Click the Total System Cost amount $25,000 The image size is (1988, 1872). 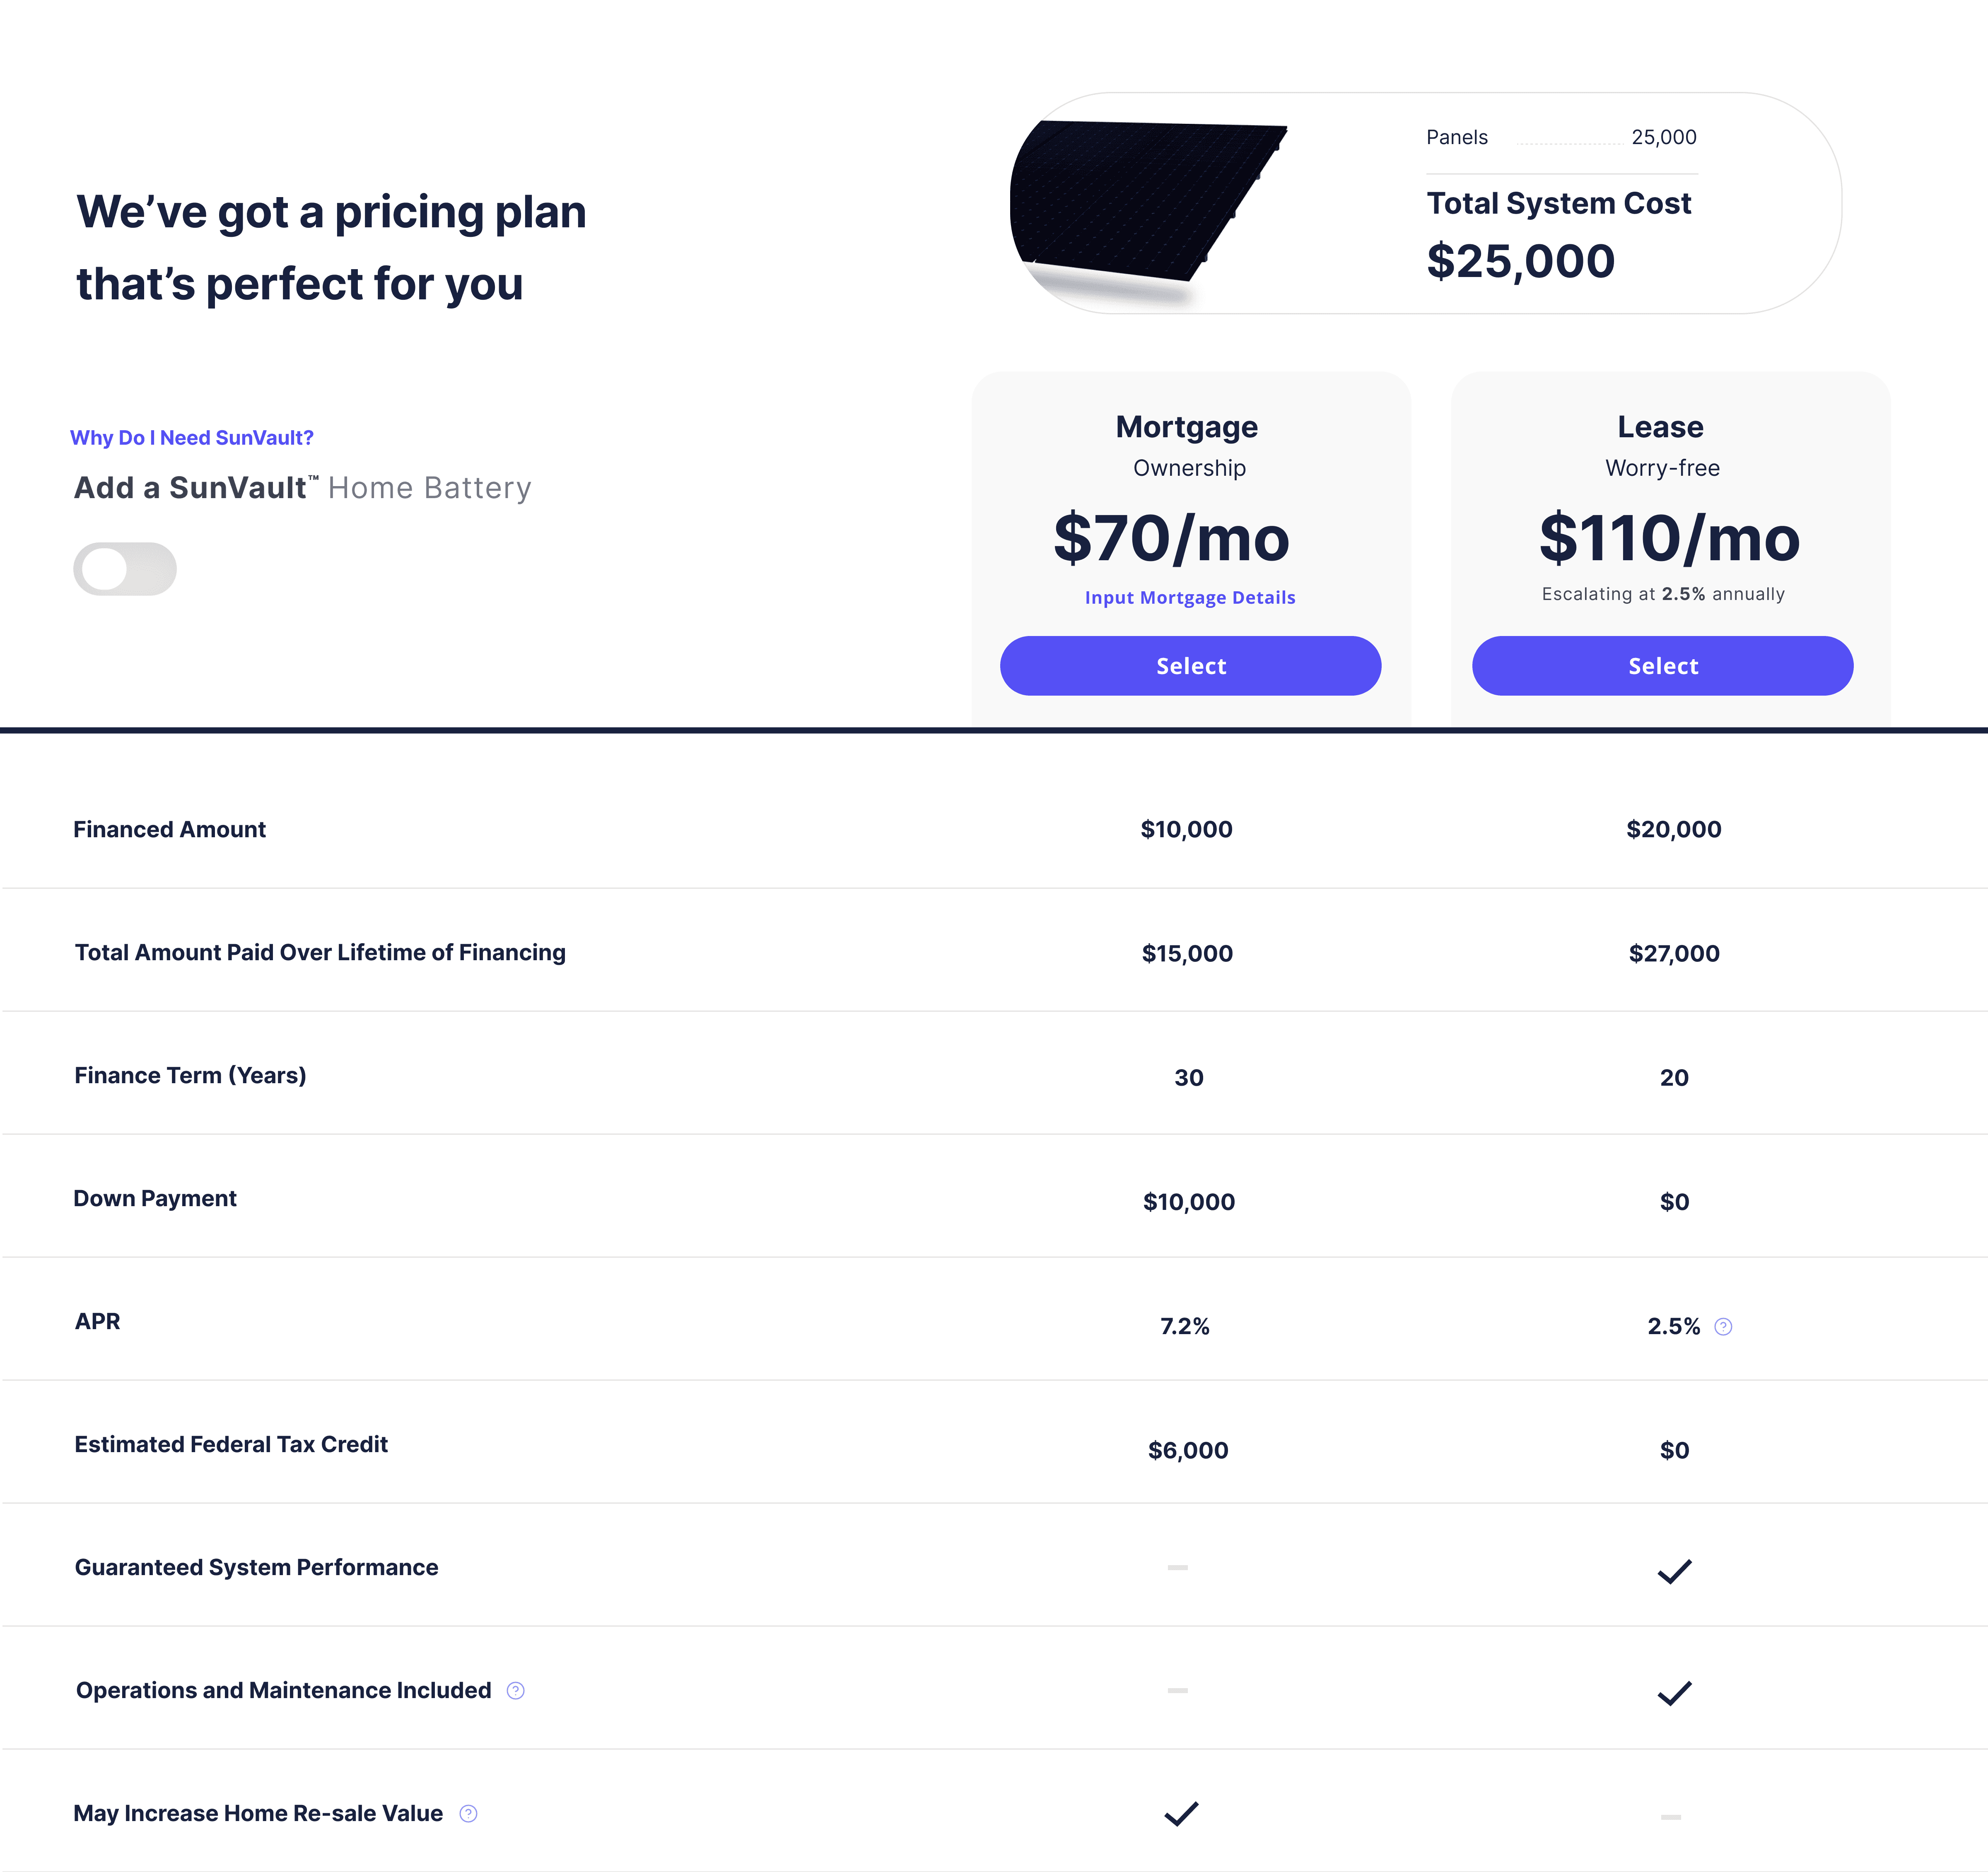pyautogui.click(x=1520, y=261)
